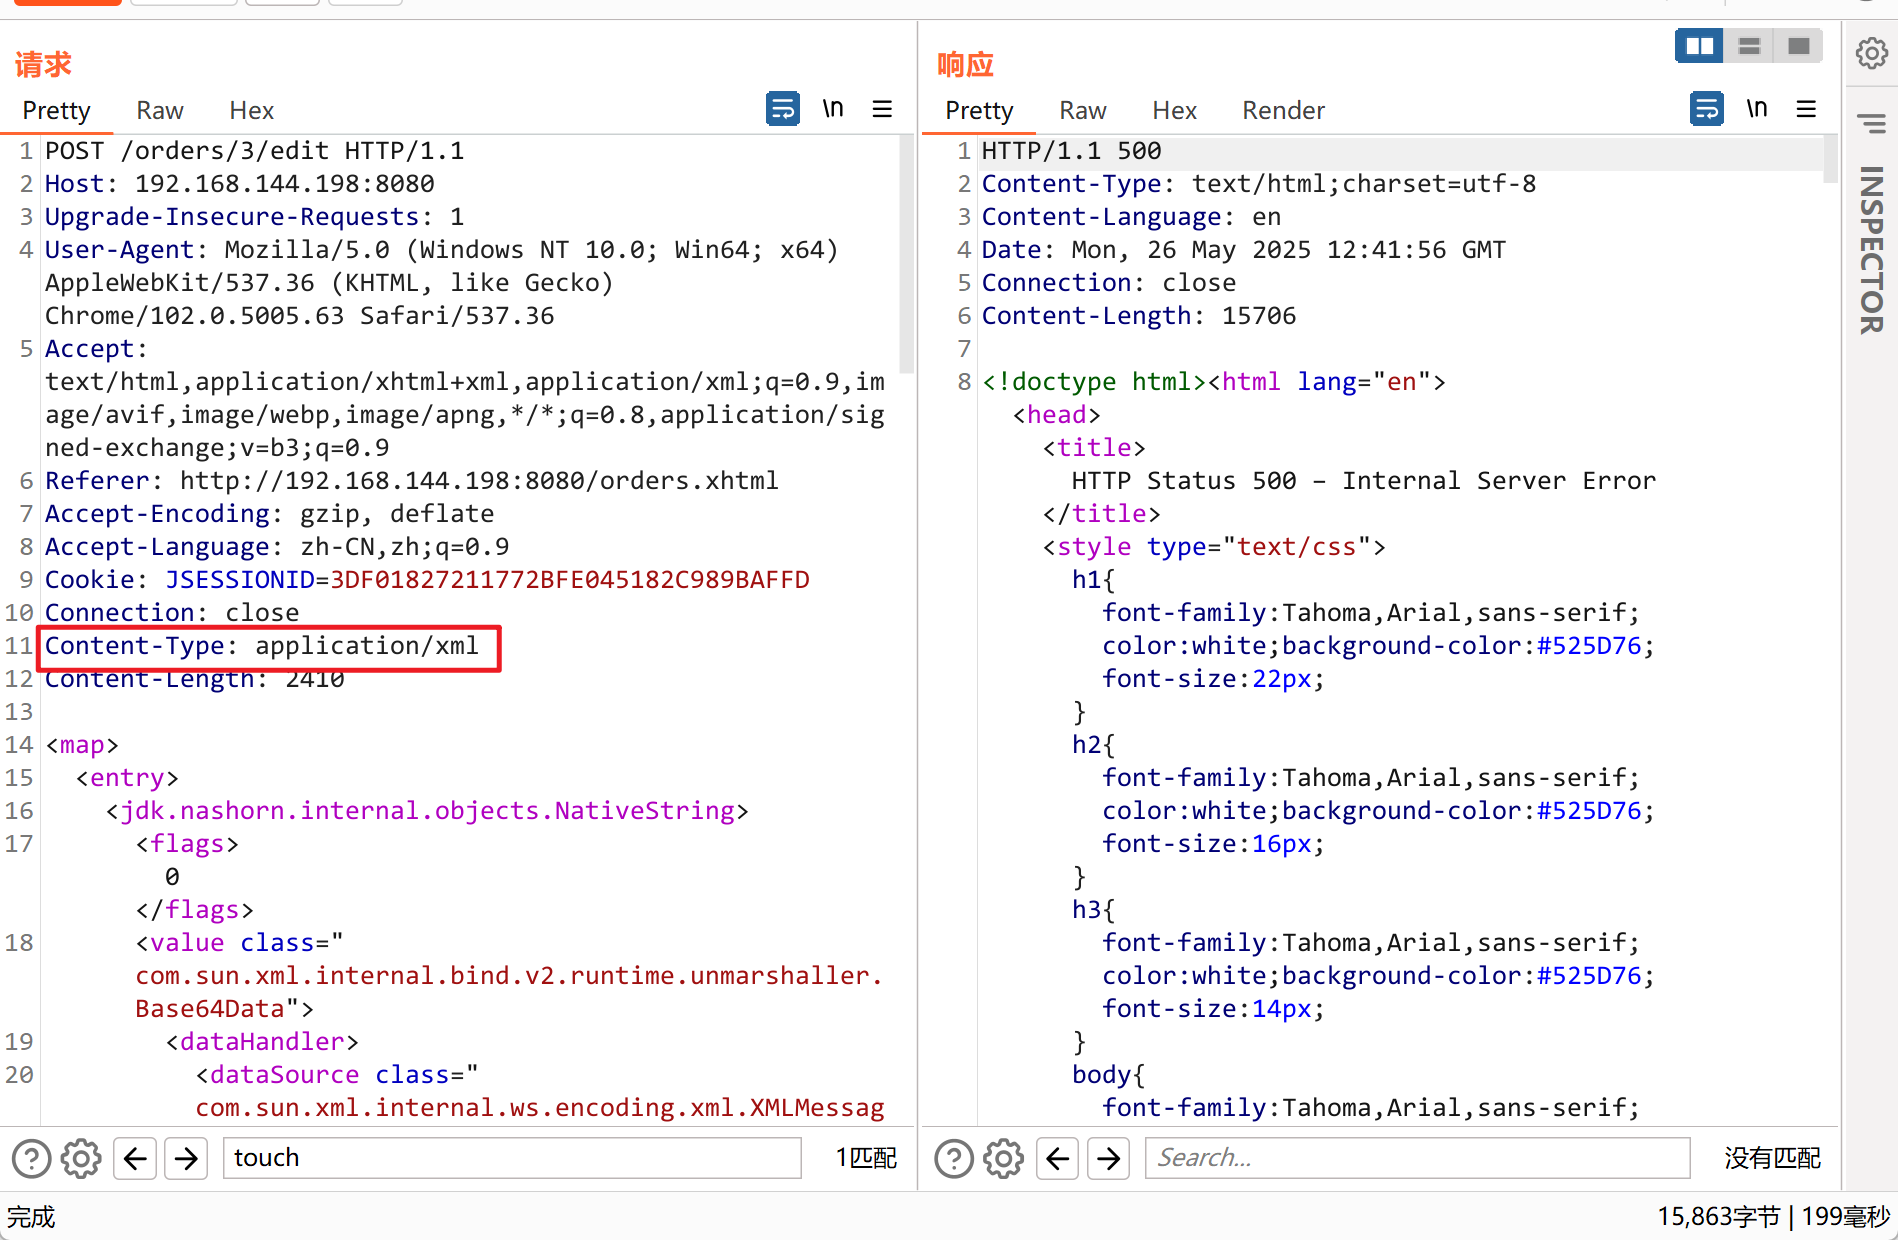Open request search help question icon
1898x1240 pixels.
click(x=31, y=1158)
